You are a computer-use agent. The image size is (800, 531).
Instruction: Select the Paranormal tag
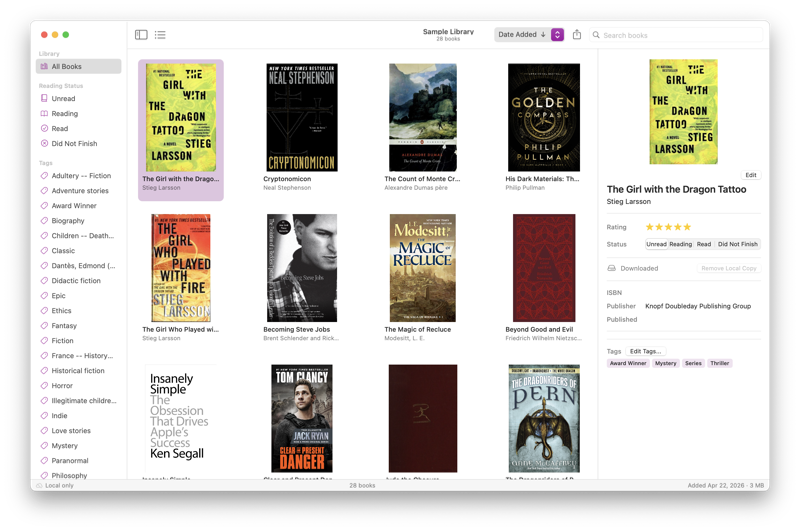(79, 461)
